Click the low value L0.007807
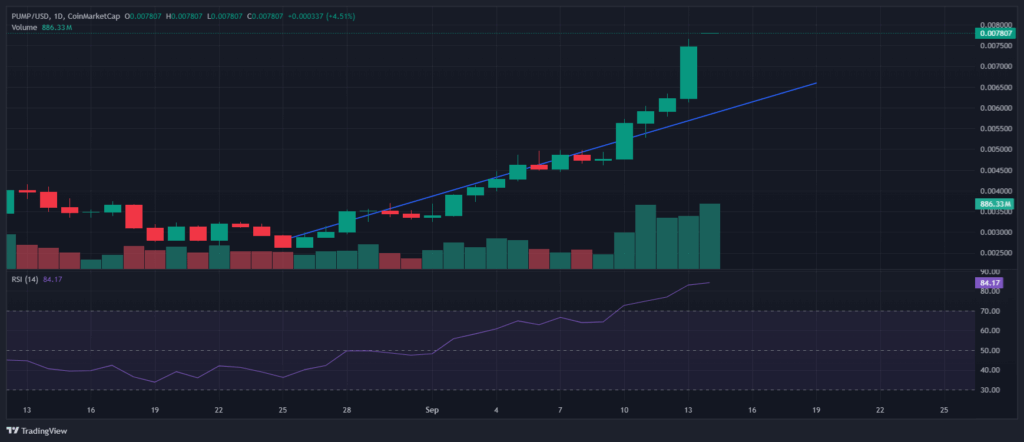The height and width of the screenshot is (442, 1024). [223, 16]
